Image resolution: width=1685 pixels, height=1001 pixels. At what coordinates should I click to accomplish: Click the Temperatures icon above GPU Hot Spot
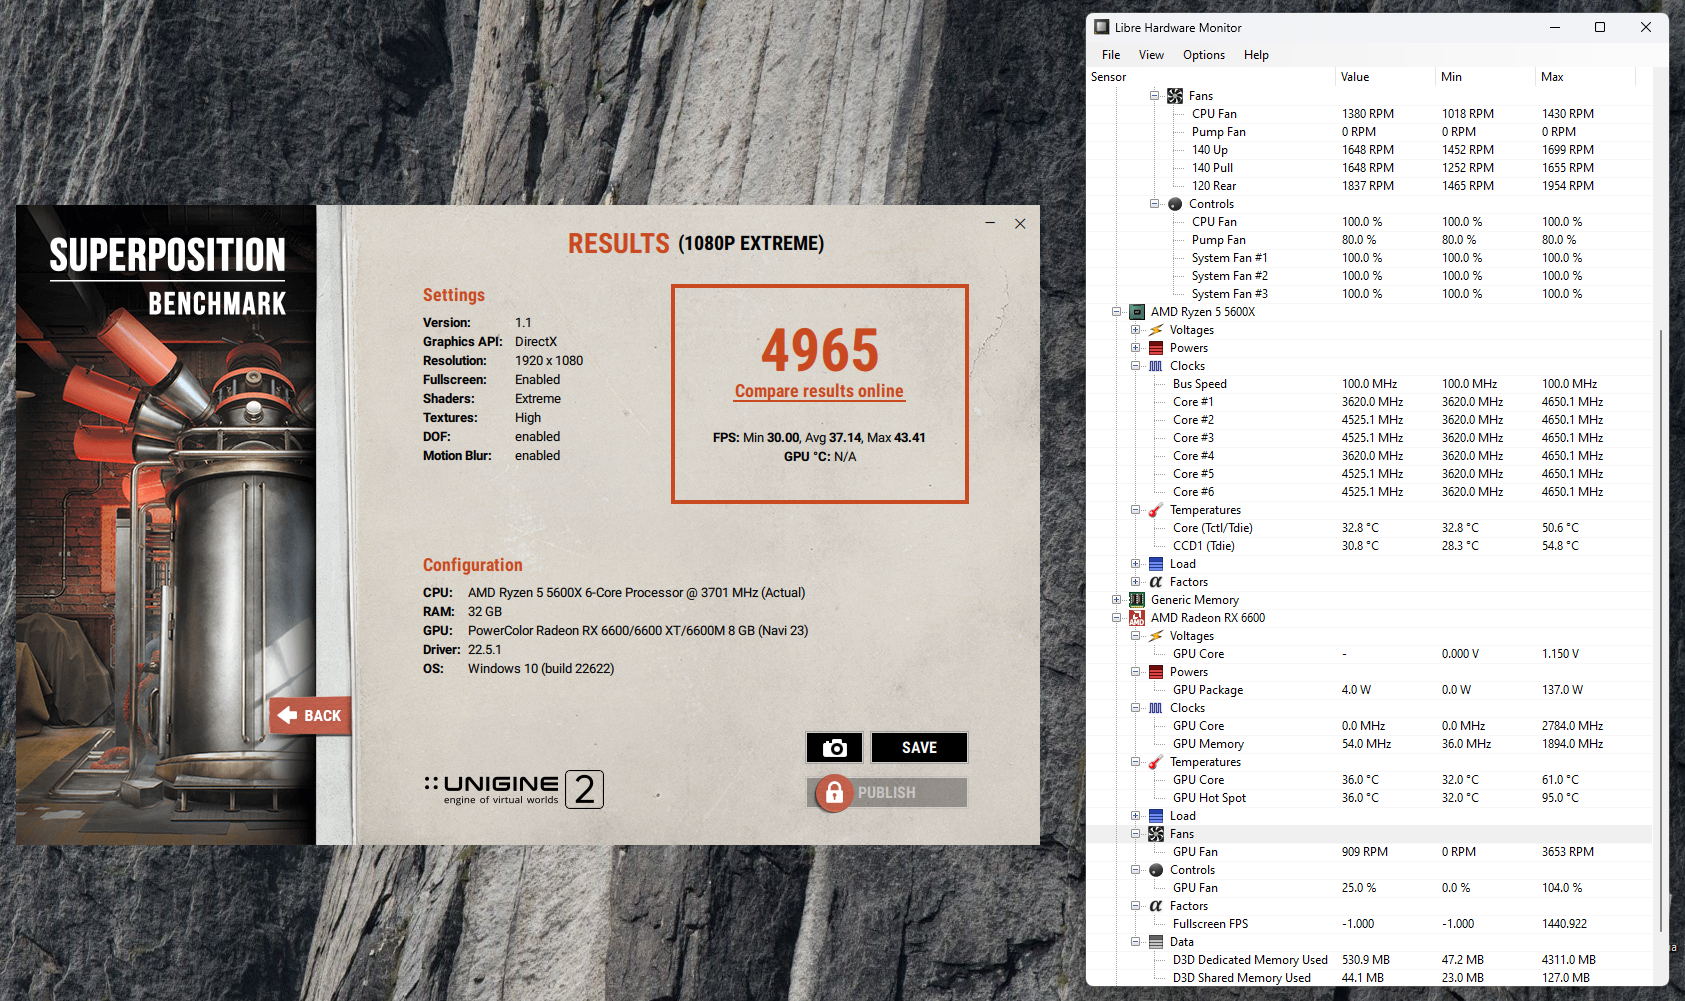(1156, 762)
